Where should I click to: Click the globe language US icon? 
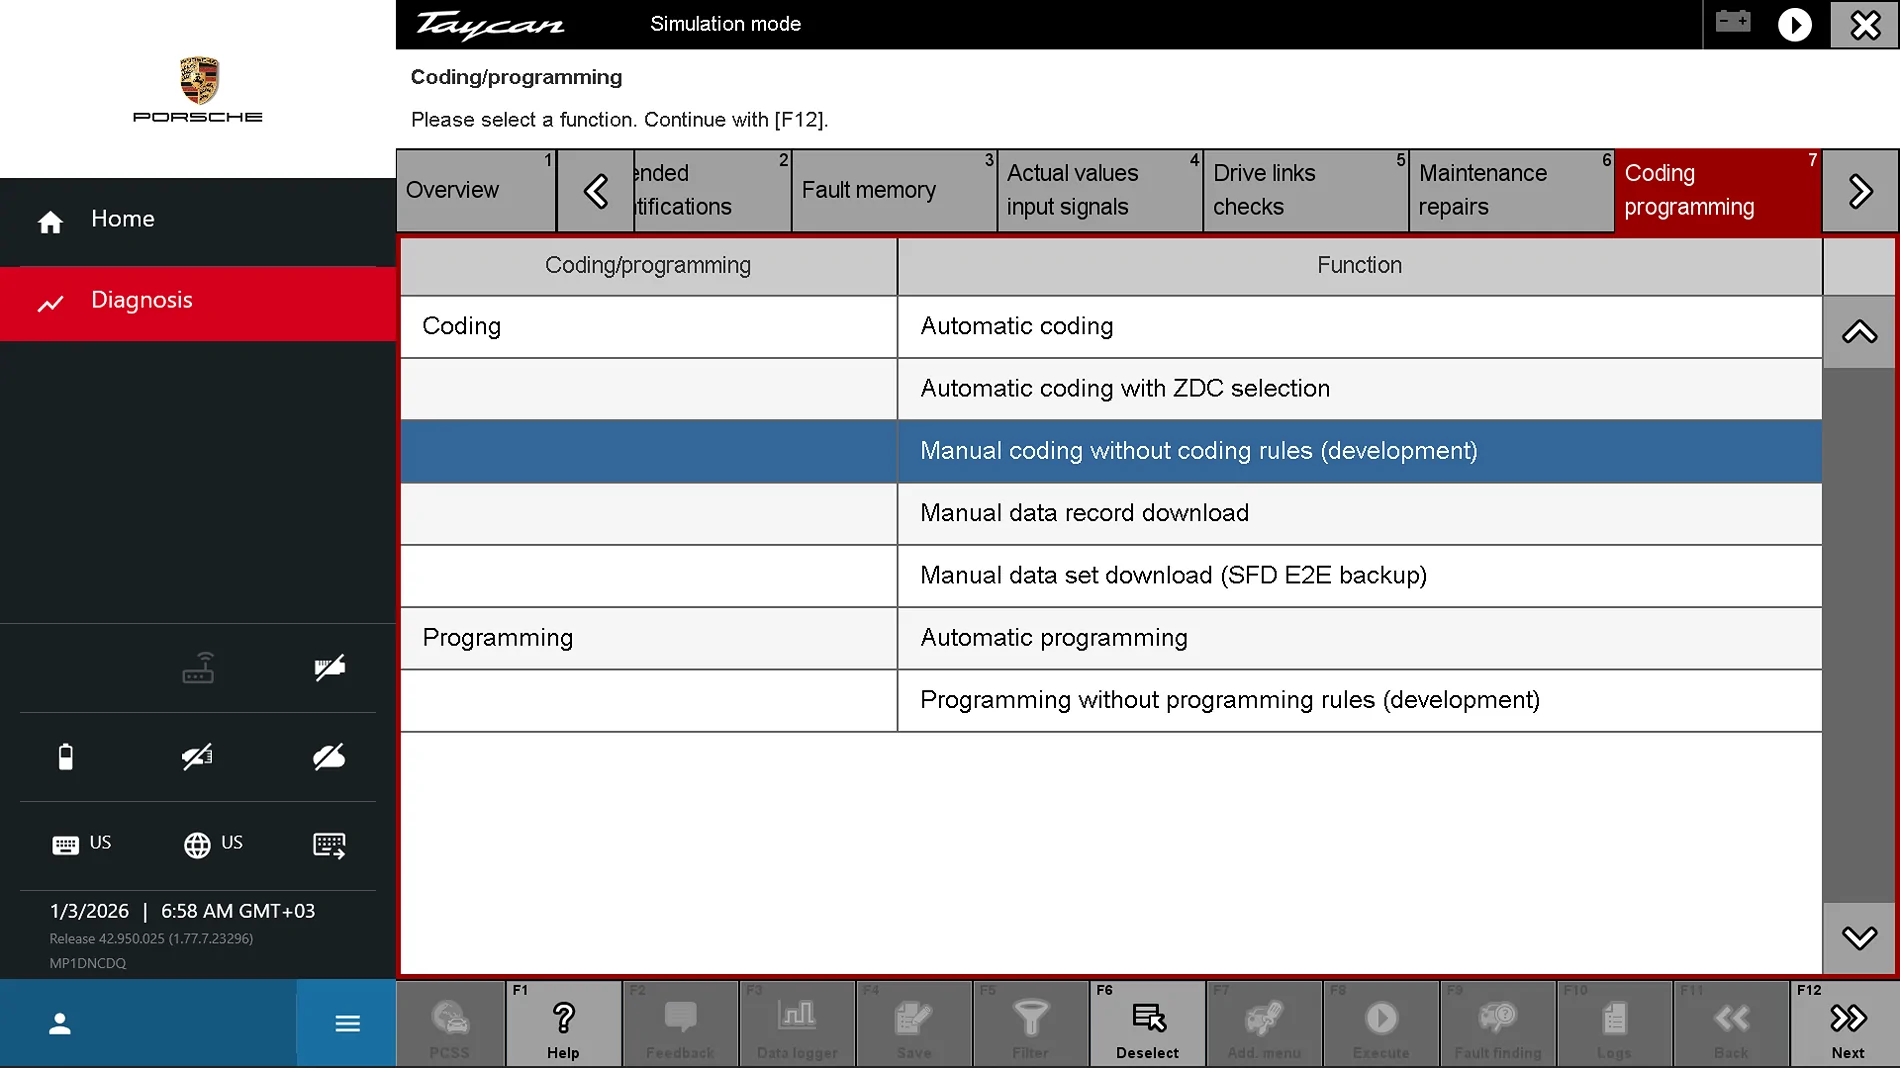(197, 845)
